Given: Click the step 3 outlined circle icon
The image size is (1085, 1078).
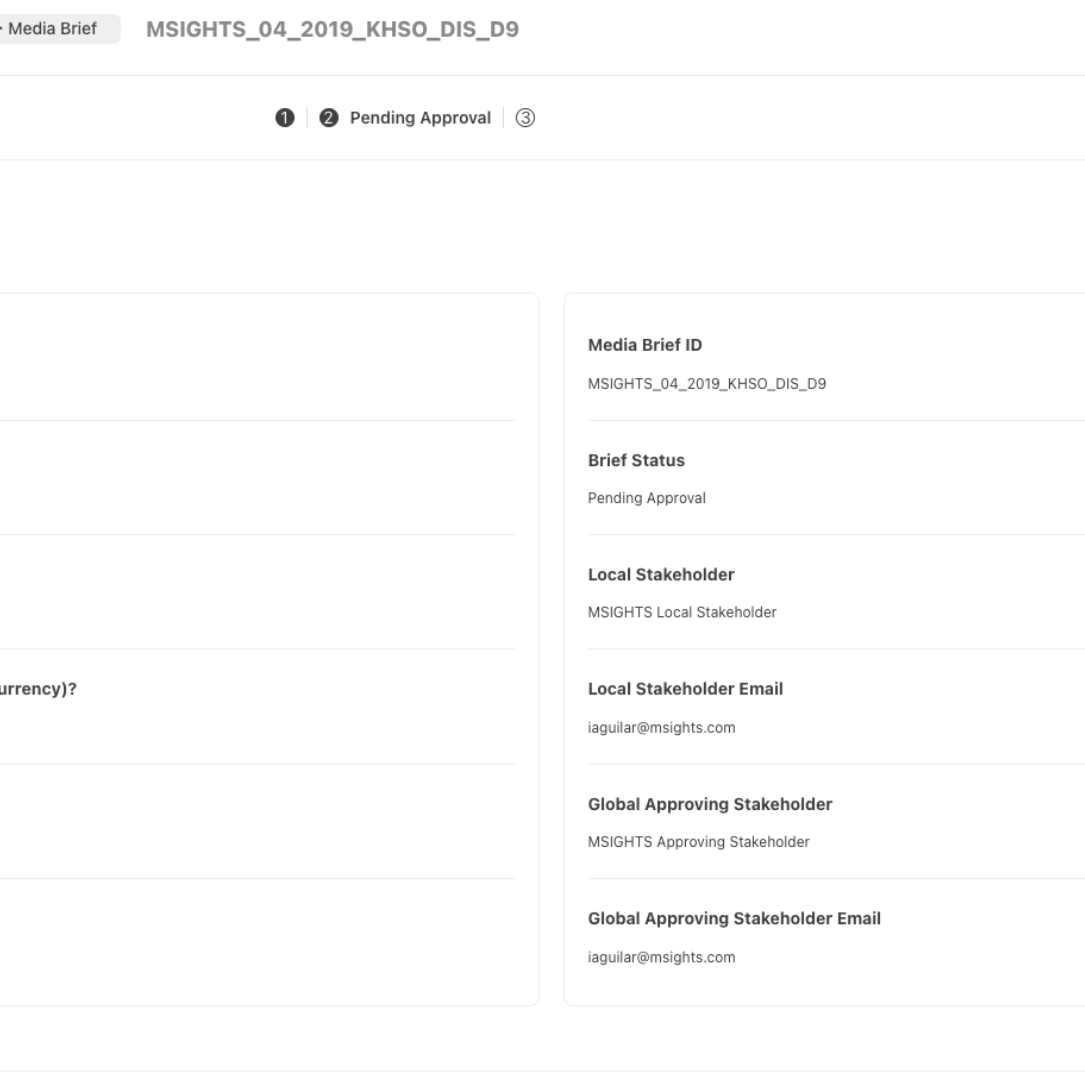Looking at the screenshot, I should 526,118.
